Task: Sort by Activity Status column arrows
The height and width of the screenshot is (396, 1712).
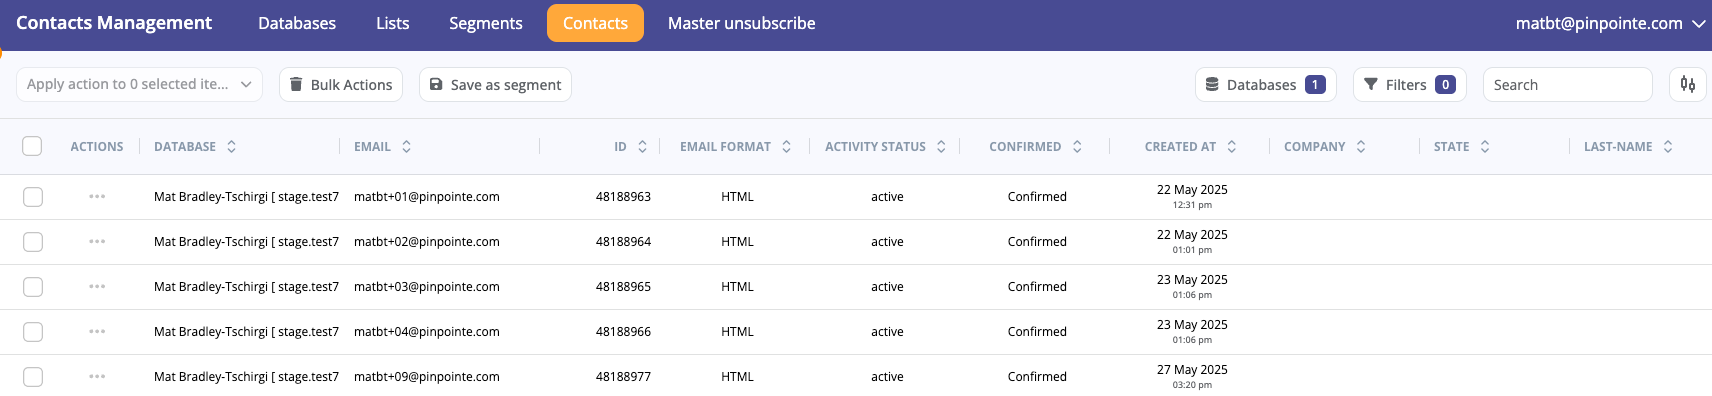Action: 941,147
